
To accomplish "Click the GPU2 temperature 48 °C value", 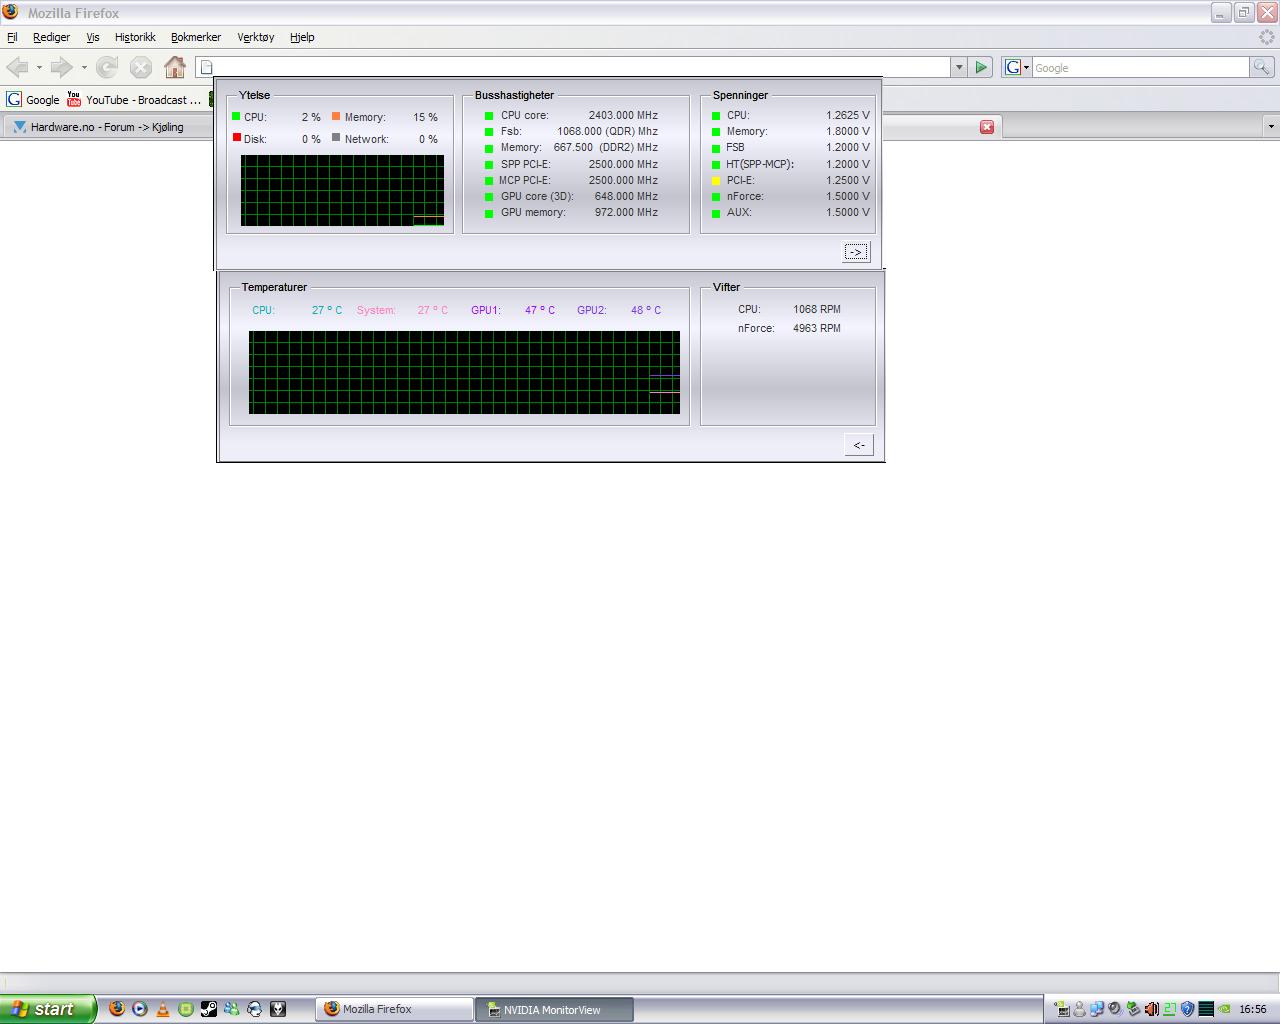I will pos(646,310).
